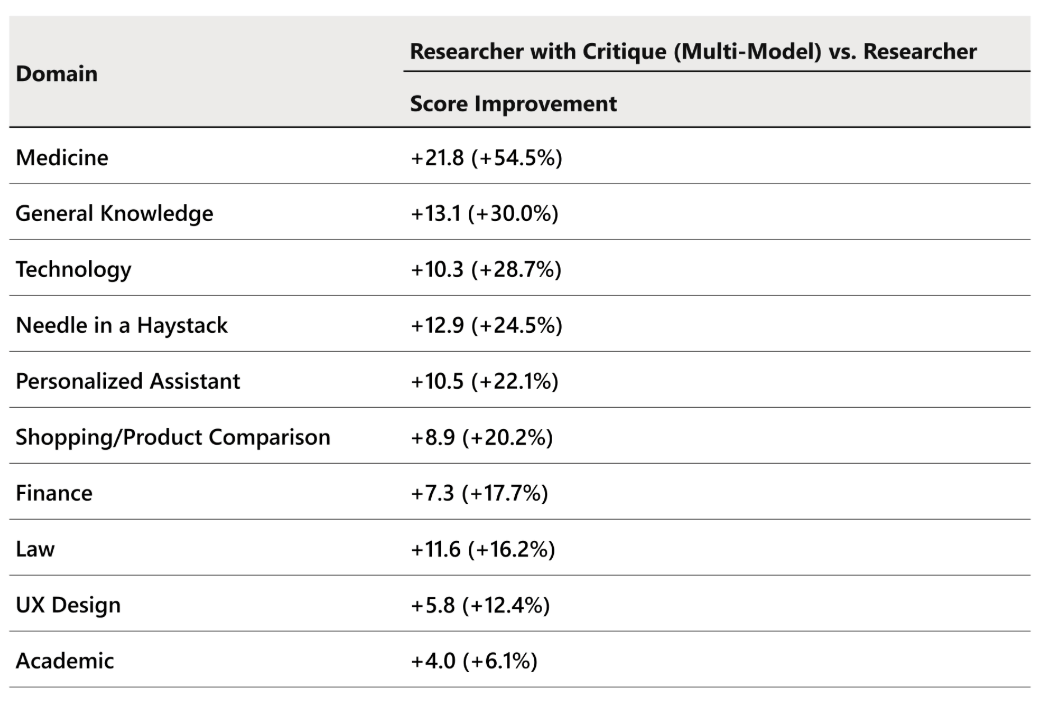Select the Medicine domain cell
The width and height of the screenshot is (1046, 702).
[62, 157]
